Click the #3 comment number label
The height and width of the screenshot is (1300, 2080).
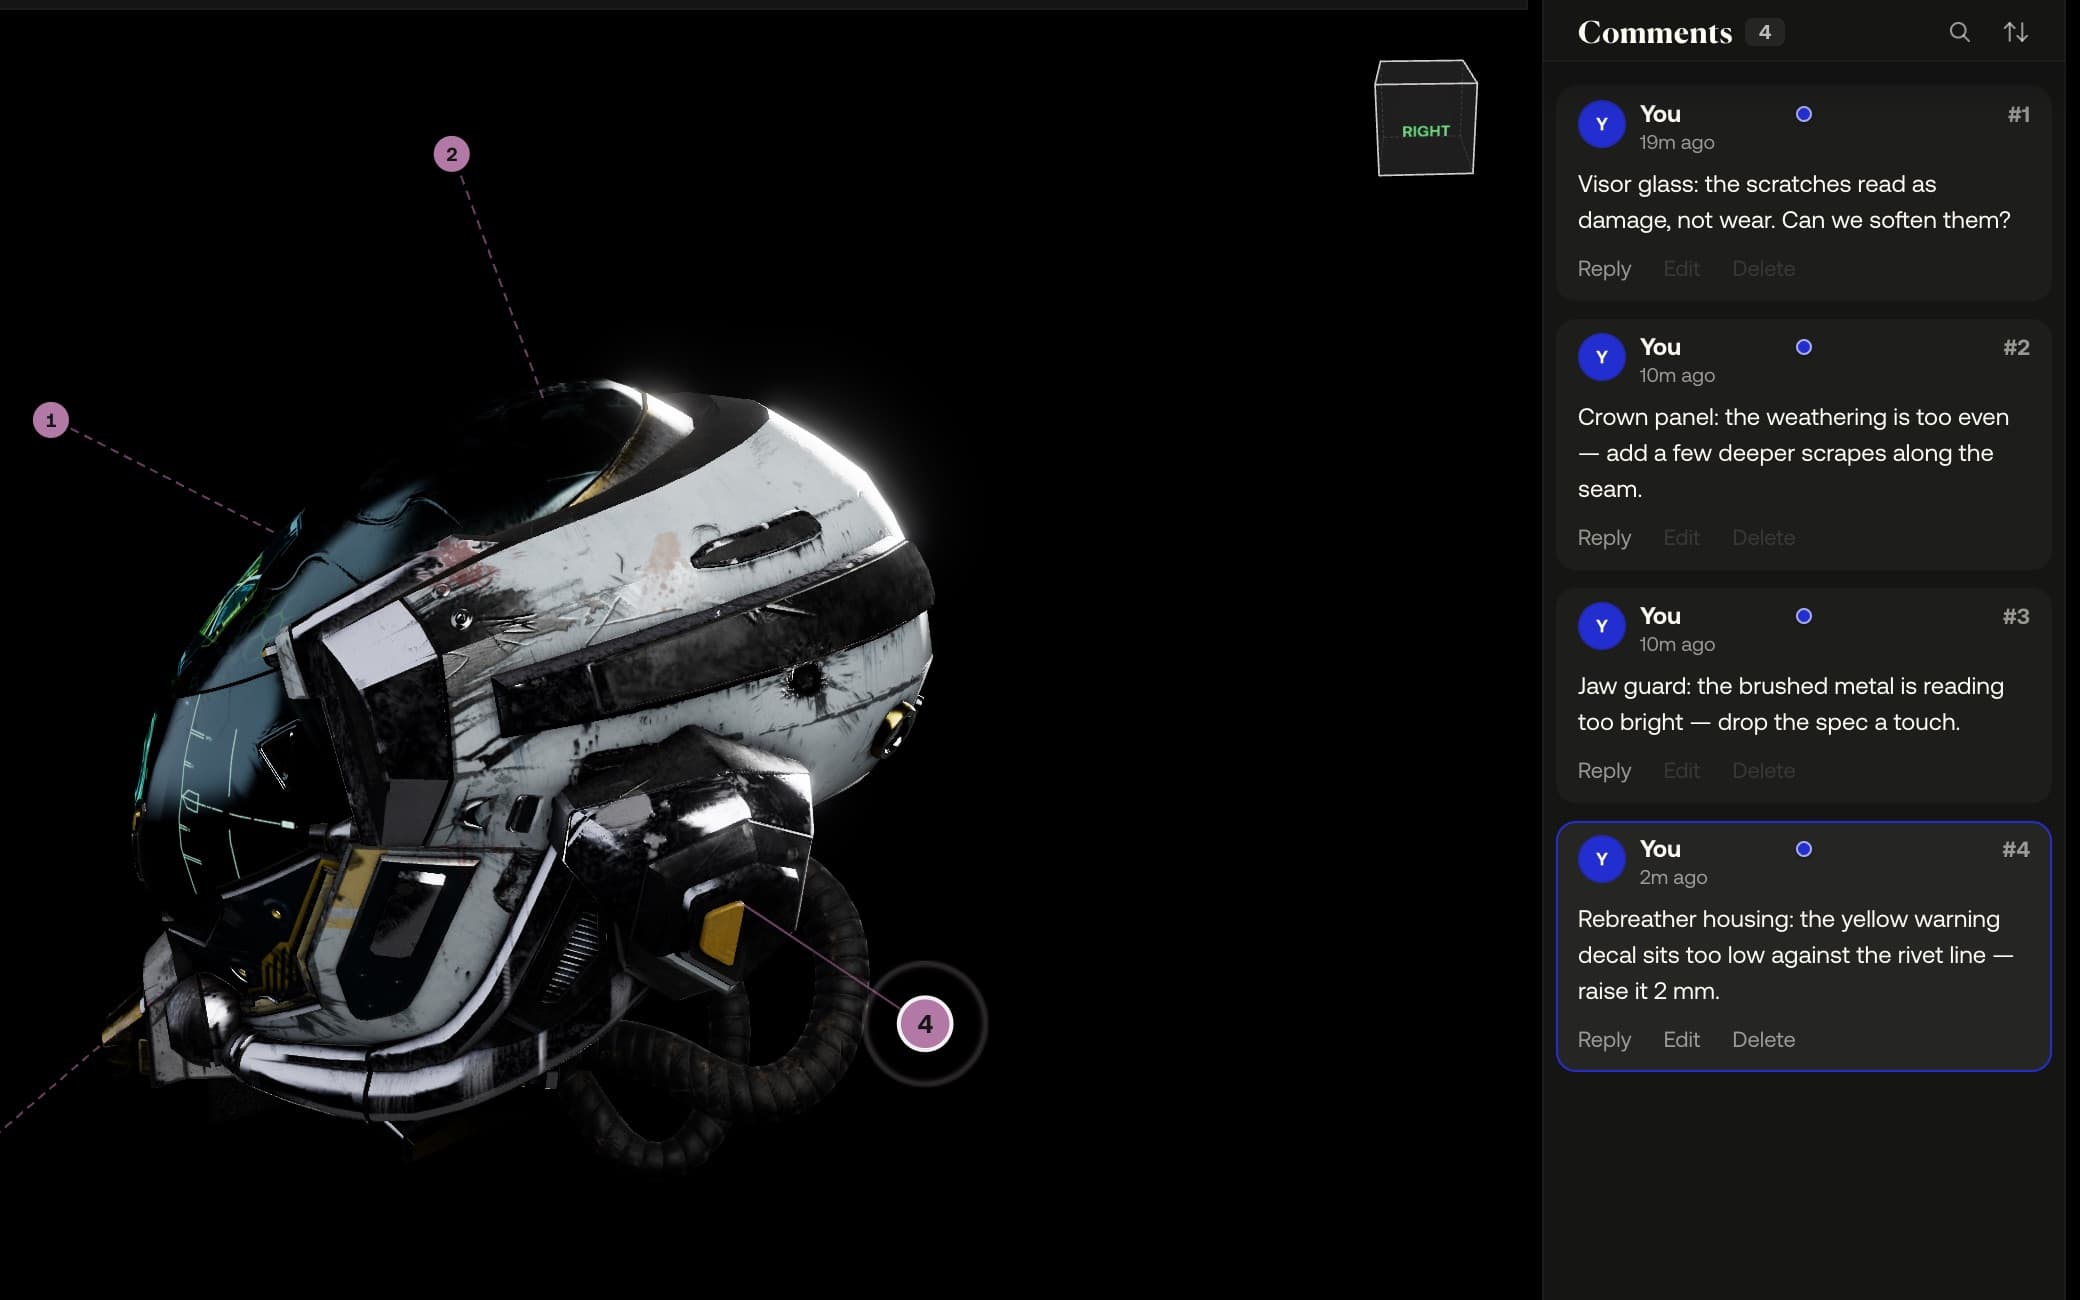click(x=2016, y=617)
